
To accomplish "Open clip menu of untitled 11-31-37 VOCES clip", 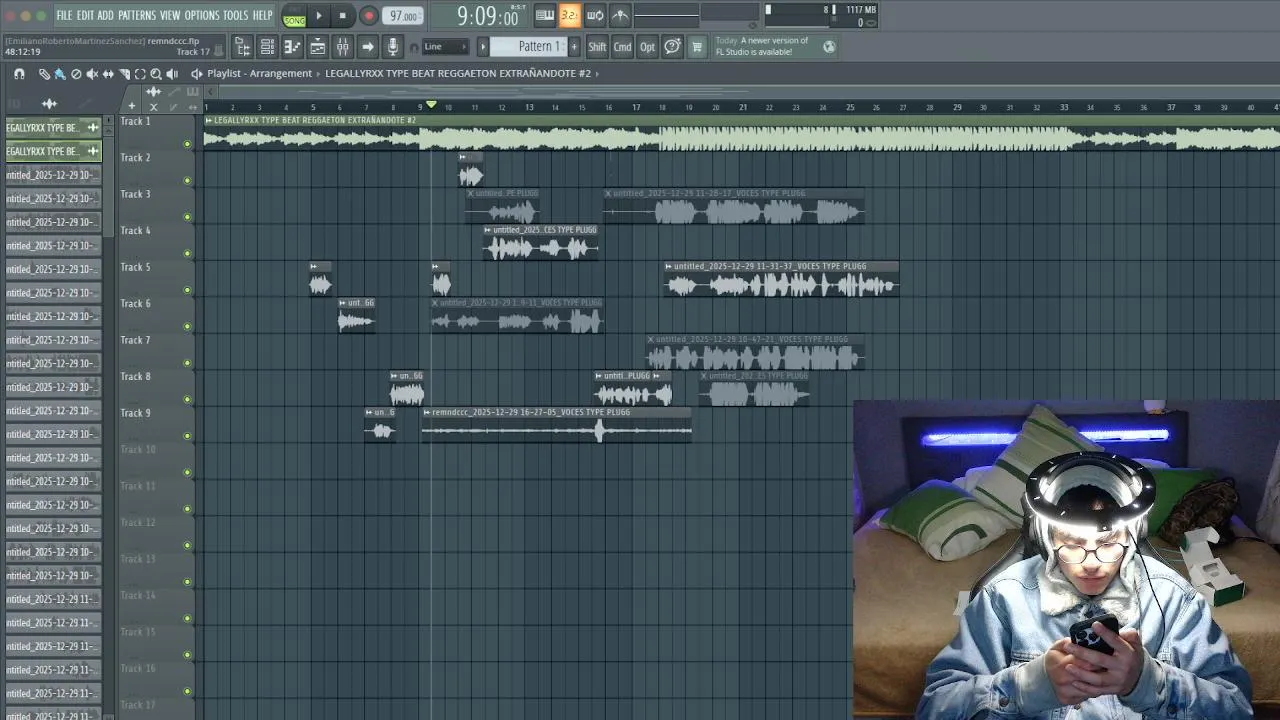I will (669, 267).
